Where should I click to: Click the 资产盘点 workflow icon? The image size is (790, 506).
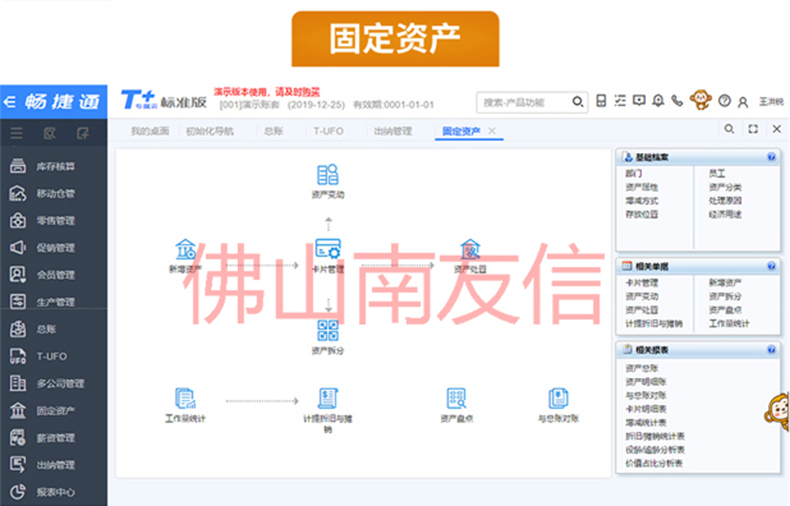pos(456,398)
